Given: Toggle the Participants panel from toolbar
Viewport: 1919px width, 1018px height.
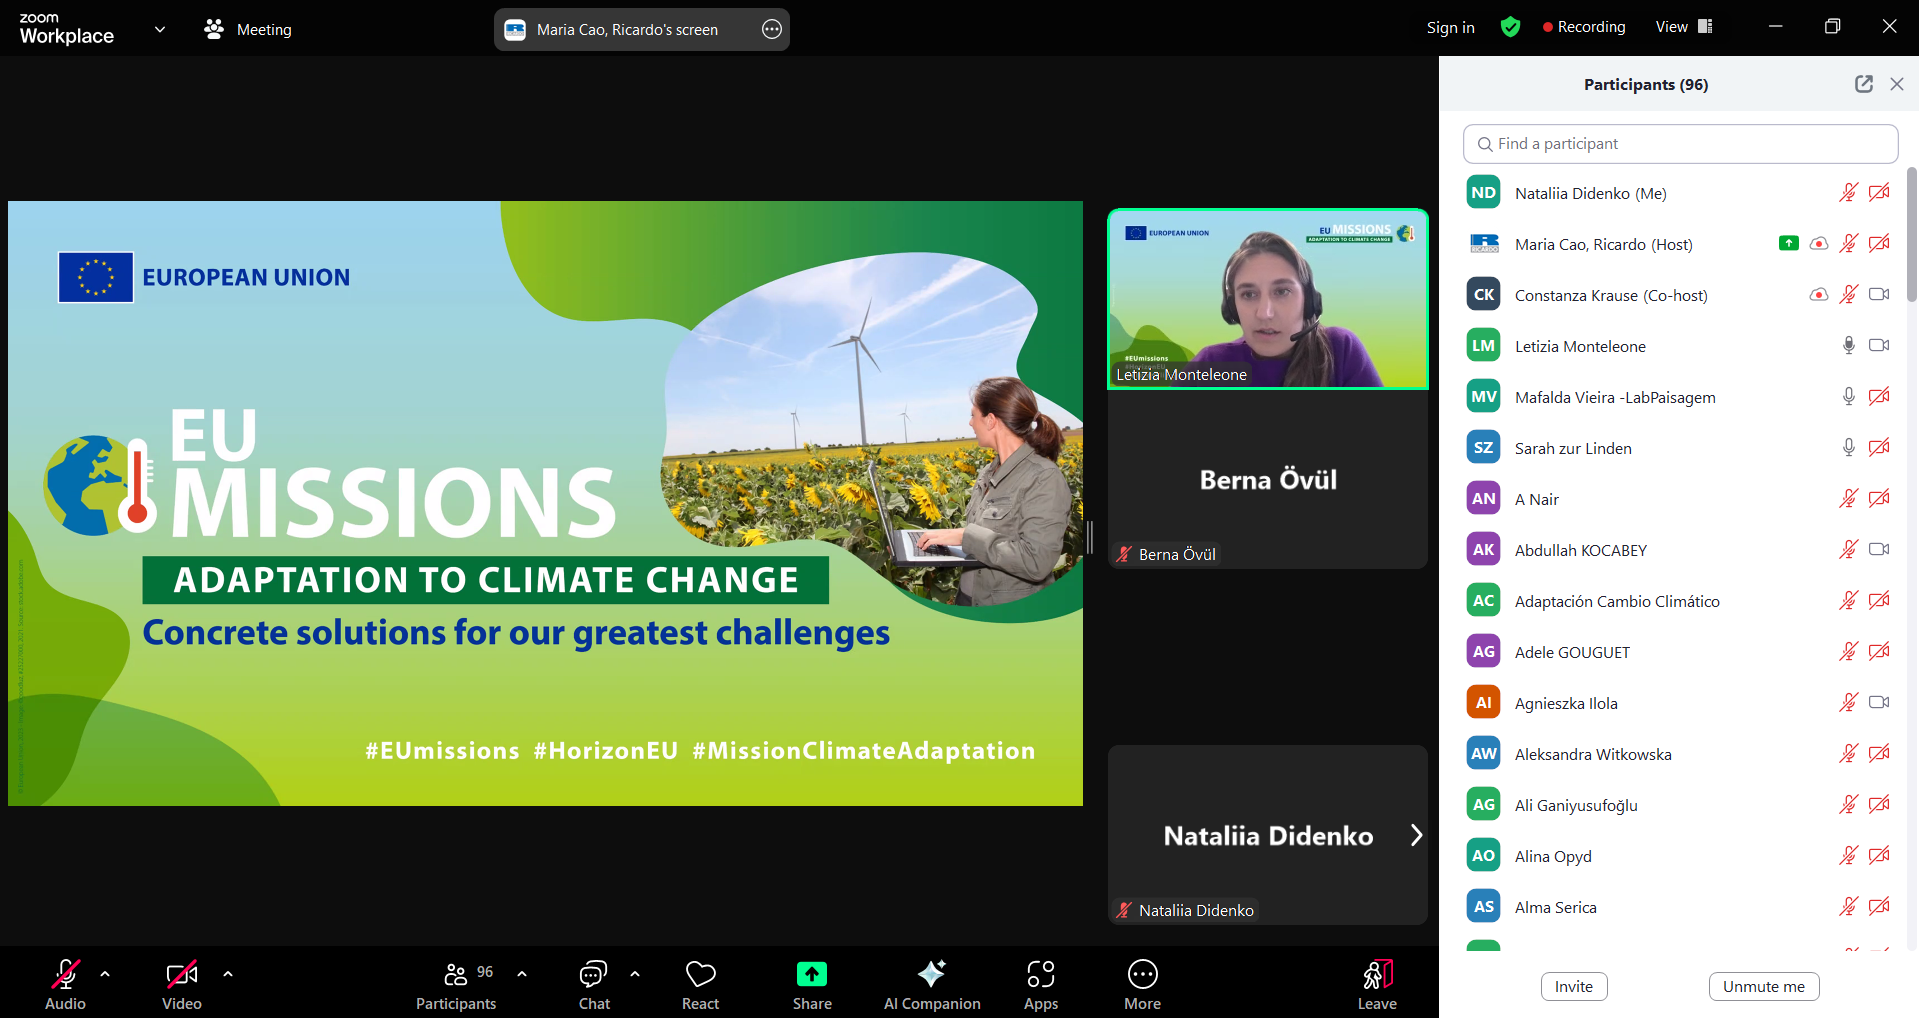Looking at the screenshot, I should [x=456, y=984].
